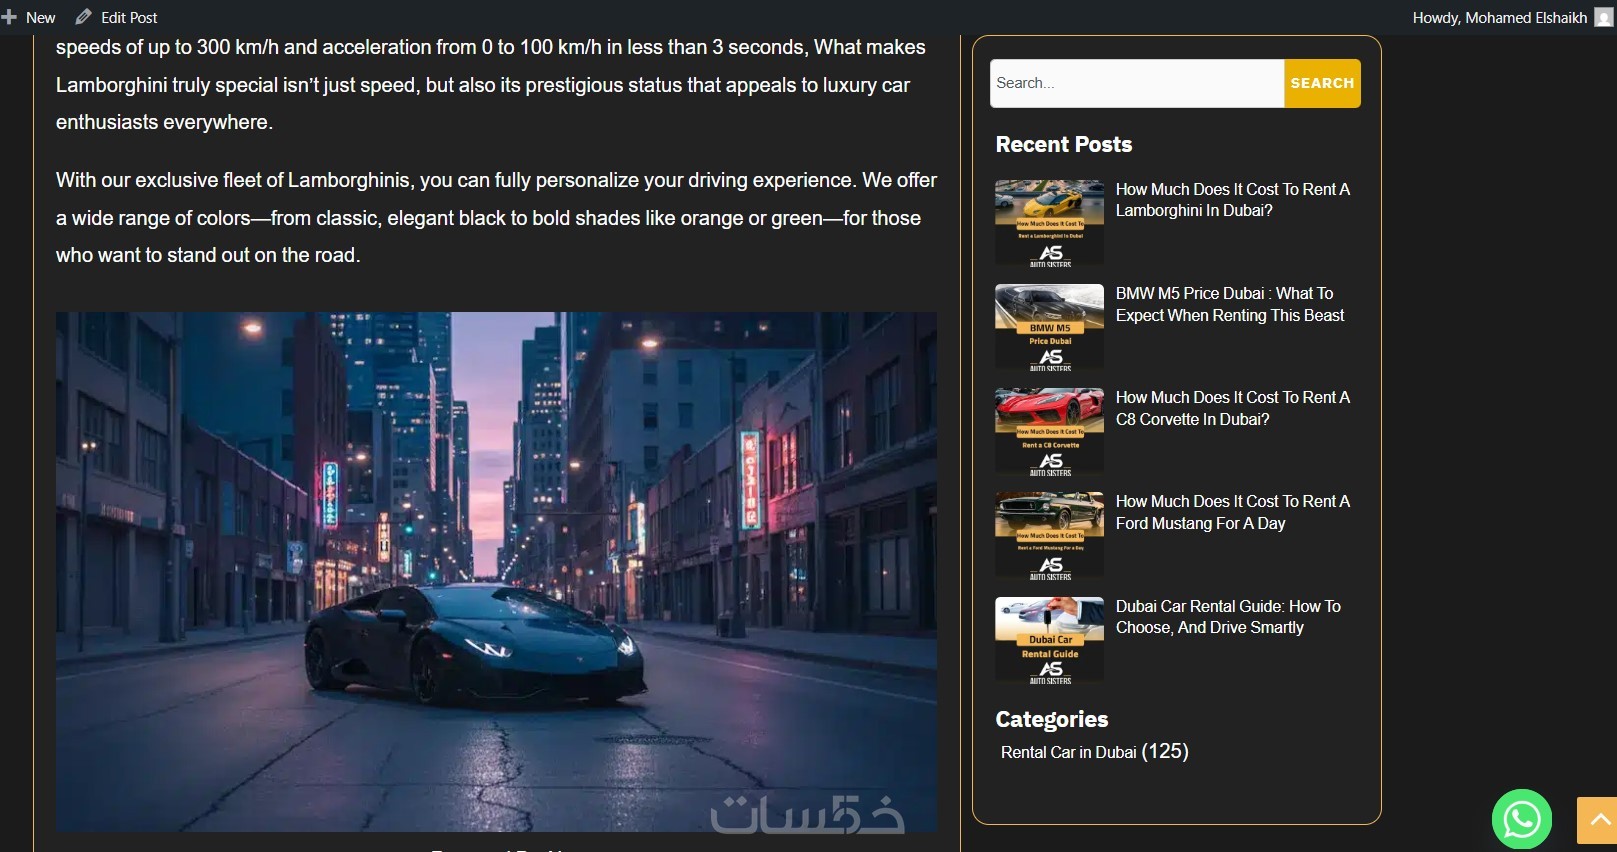Image resolution: width=1617 pixels, height=852 pixels.
Task: Click the Categories heading
Action: pyautogui.click(x=1052, y=719)
